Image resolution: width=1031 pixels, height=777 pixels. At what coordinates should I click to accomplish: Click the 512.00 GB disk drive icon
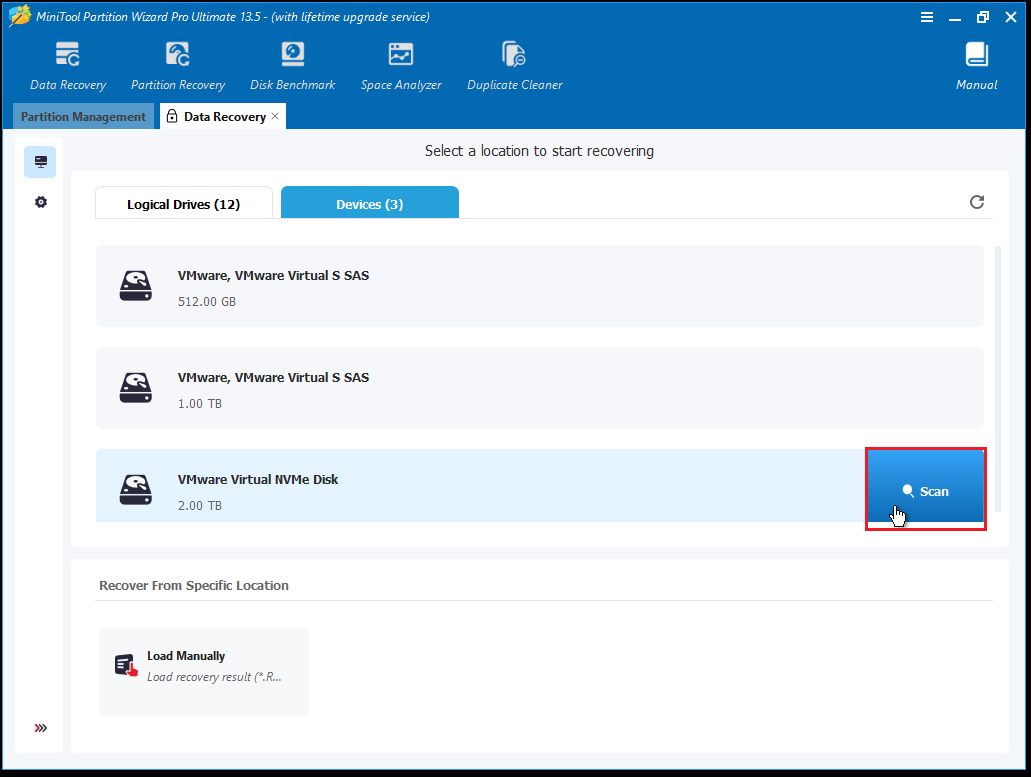pyautogui.click(x=135, y=286)
